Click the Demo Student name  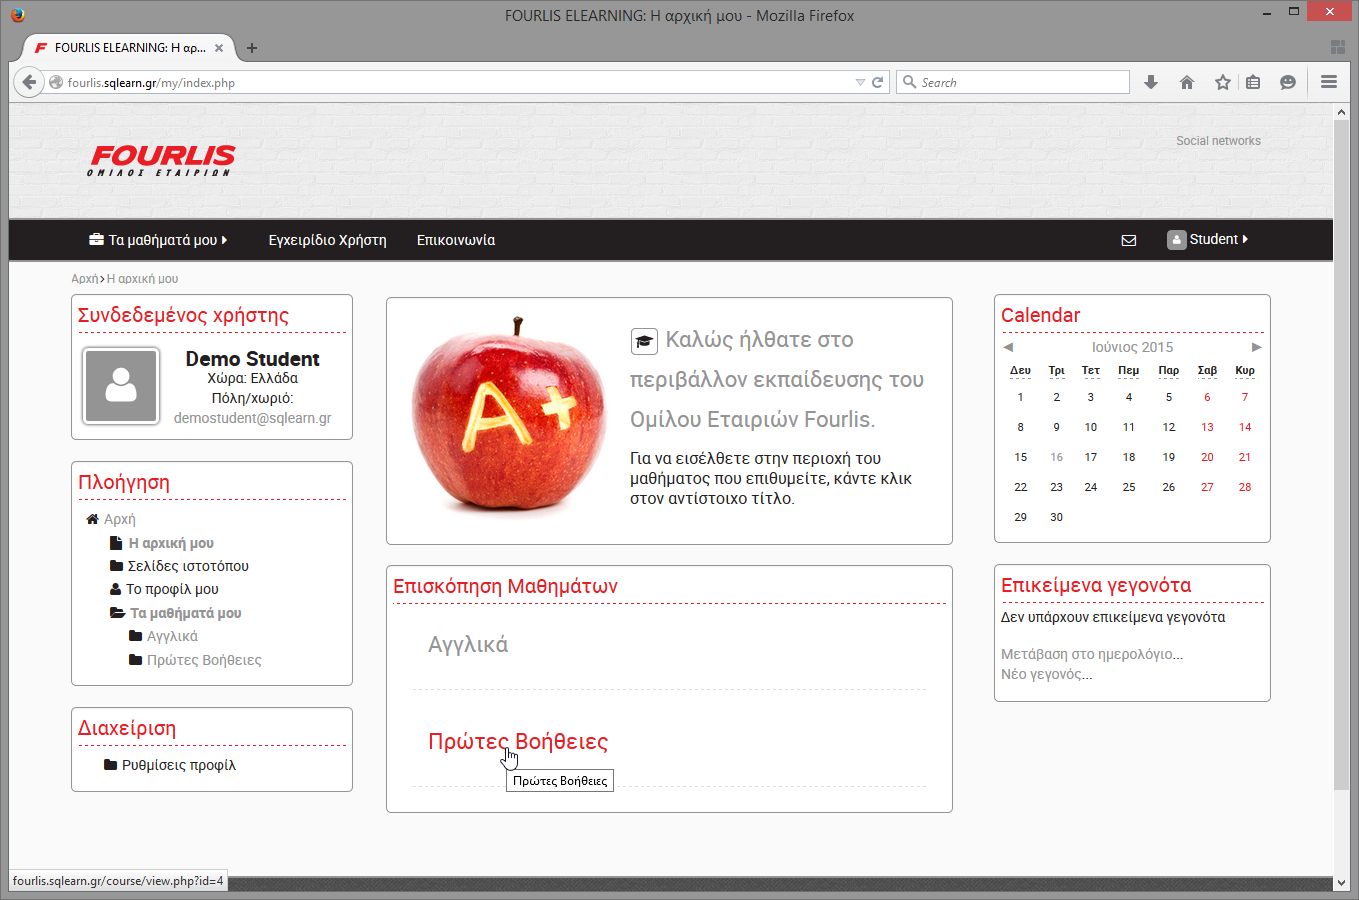pos(252,358)
